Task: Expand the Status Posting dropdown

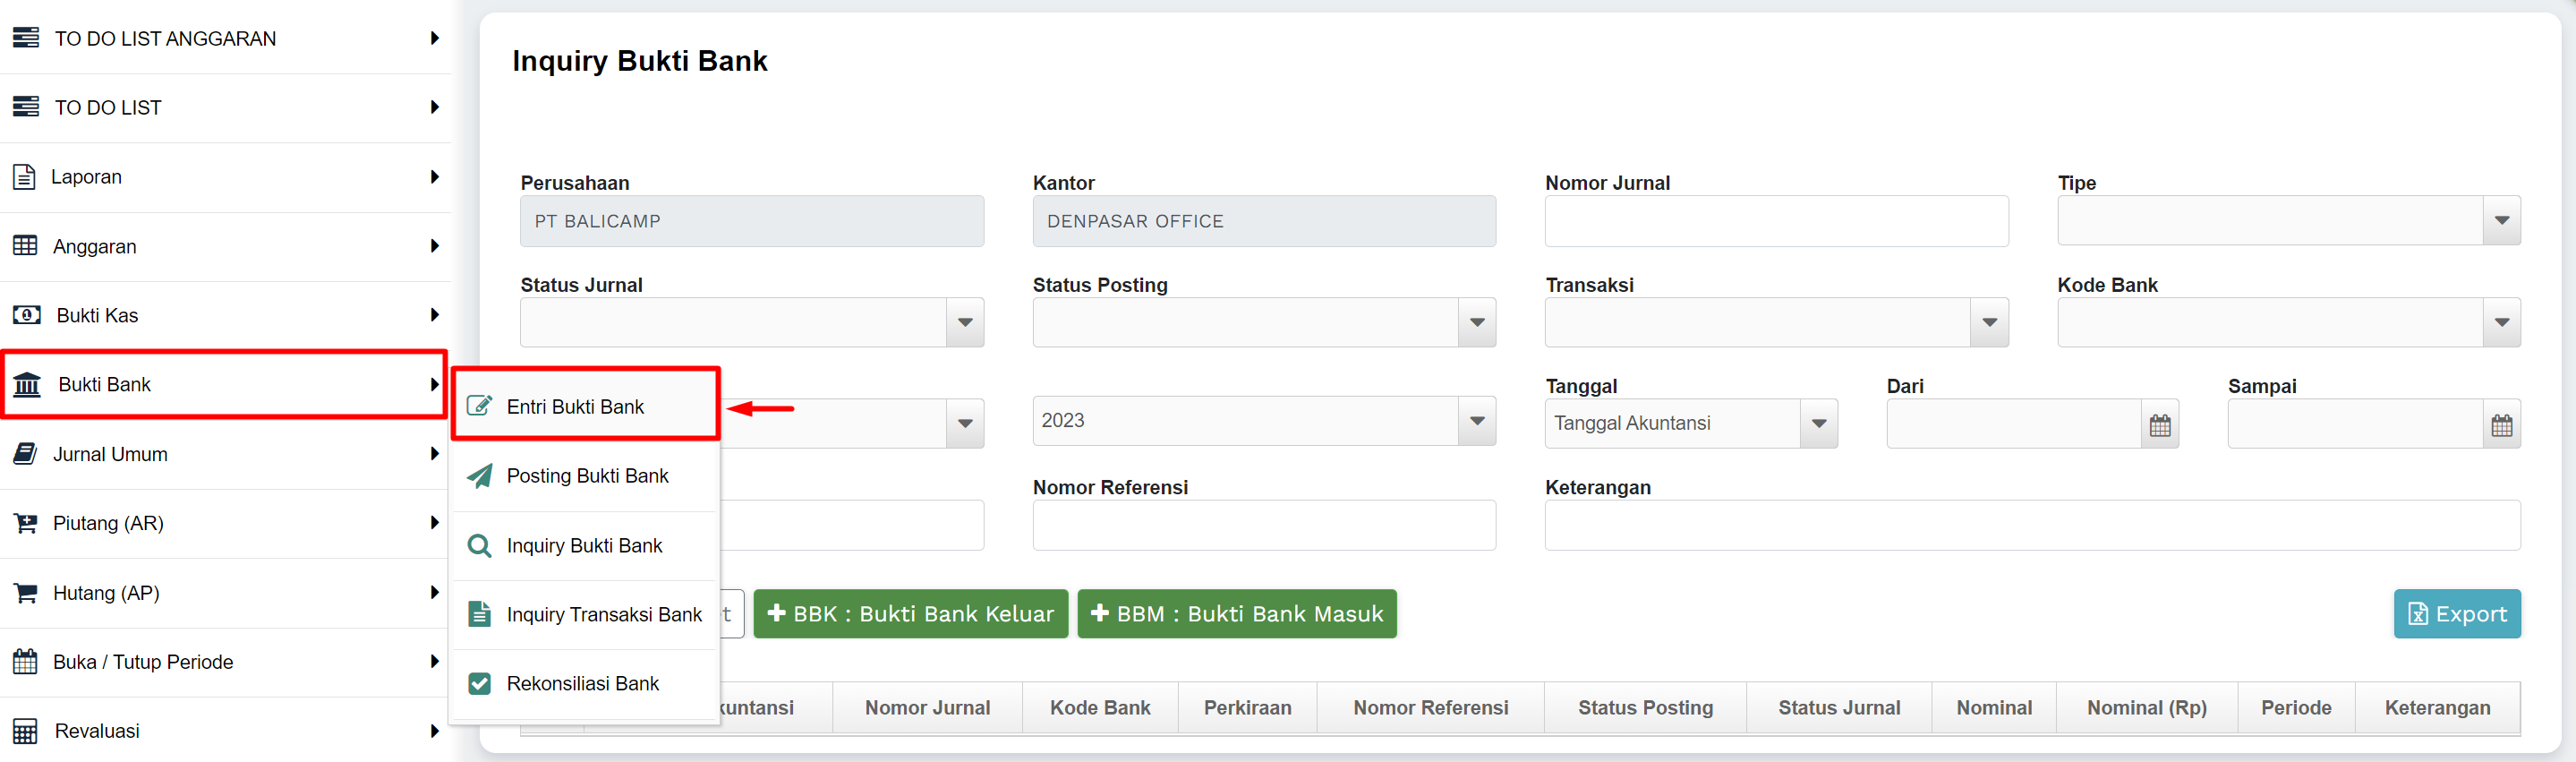Action: pyautogui.click(x=1476, y=323)
